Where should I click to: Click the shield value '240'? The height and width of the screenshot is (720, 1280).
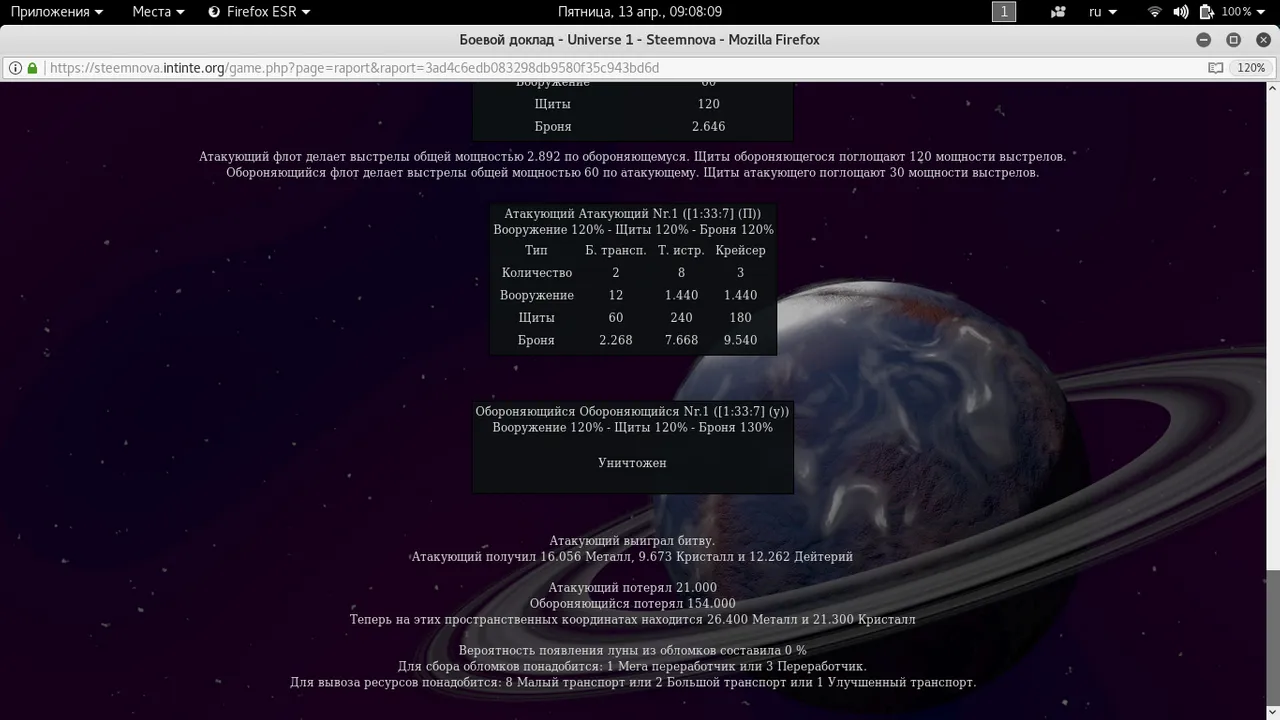click(681, 318)
